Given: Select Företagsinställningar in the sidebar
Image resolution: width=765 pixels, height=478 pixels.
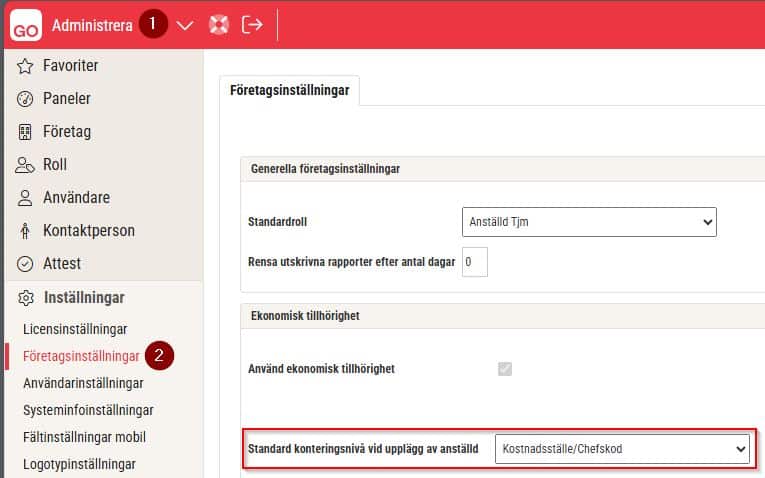Looking at the screenshot, I should click(81, 356).
